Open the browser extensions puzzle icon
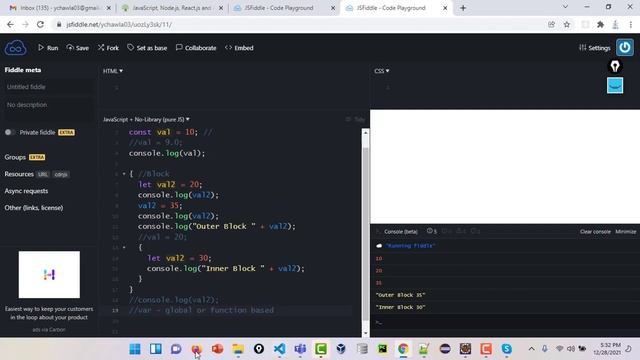The height and width of the screenshot is (360, 640). pos(600,24)
